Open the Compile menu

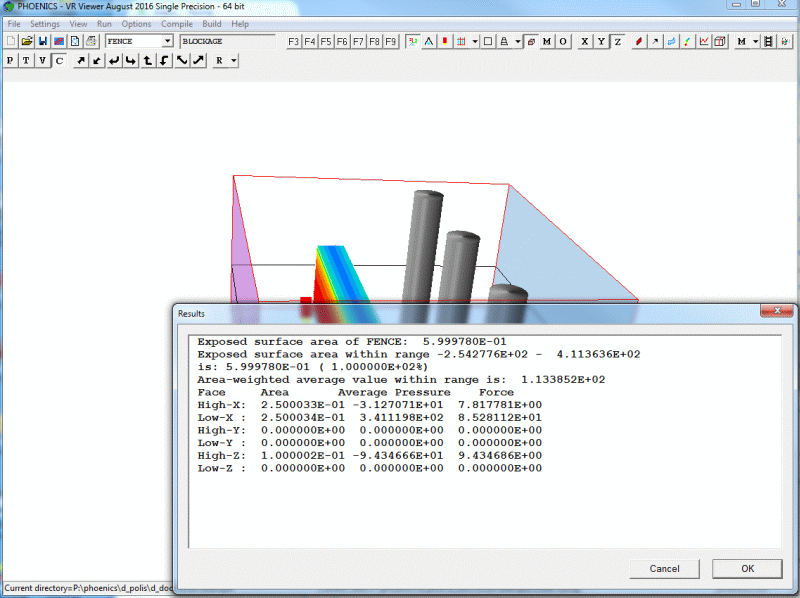click(177, 23)
